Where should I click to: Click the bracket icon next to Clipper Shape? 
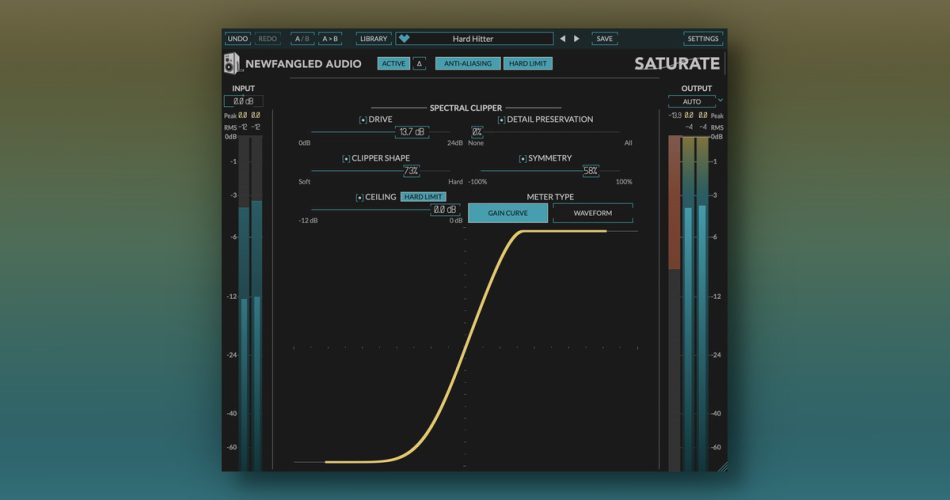coord(346,159)
